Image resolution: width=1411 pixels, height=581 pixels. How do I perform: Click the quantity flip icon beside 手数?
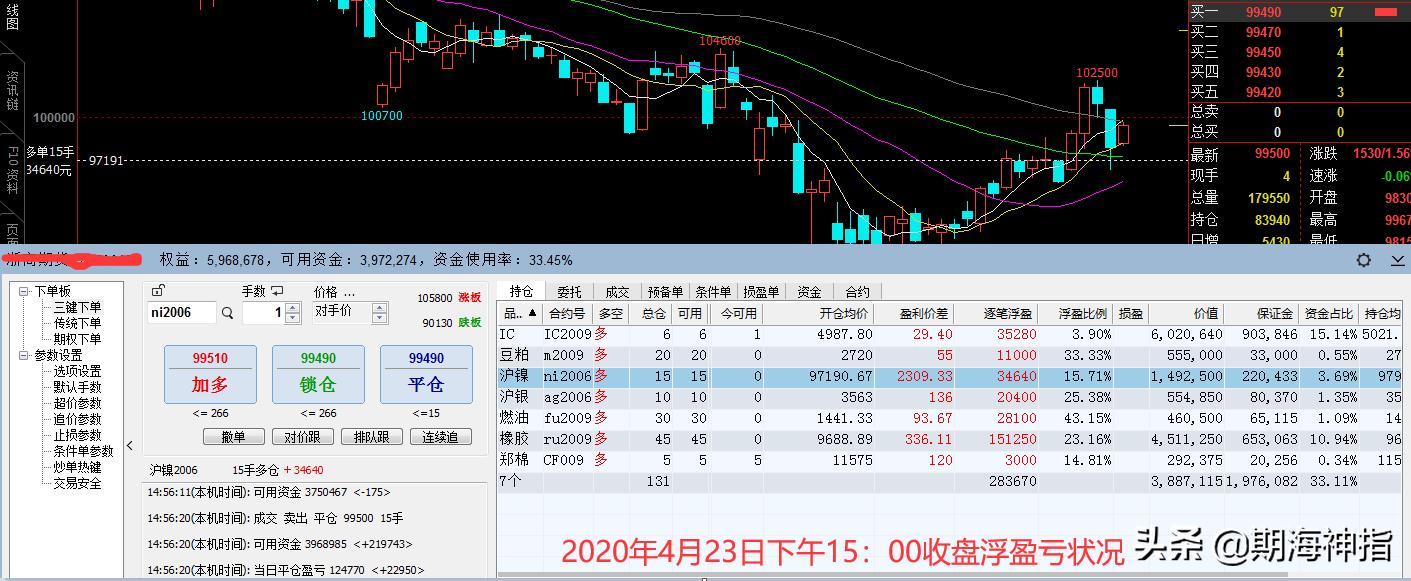tap(276, 290)
